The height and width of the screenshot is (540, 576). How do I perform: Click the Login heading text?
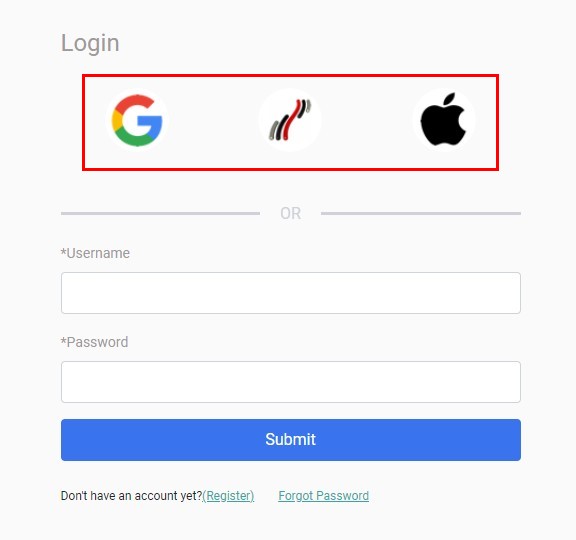pyautogui.click(x=90, y=43)
